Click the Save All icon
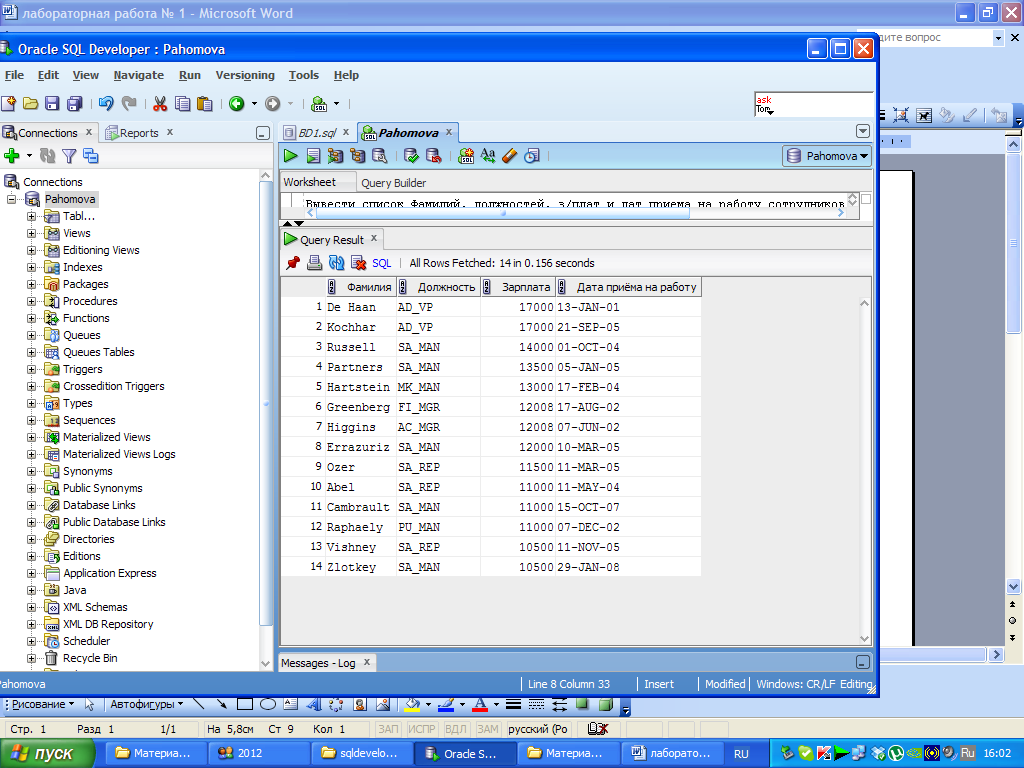Screen dimensions: 1024x768 click(x=75, y=103)
